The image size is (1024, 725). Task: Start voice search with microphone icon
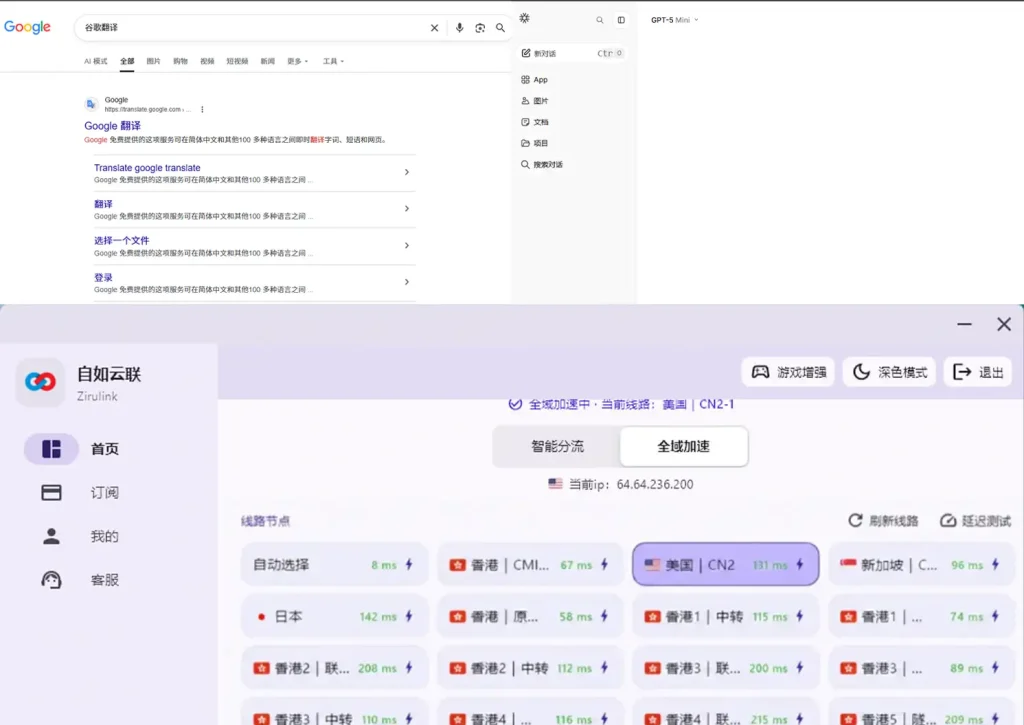pyautogui.click(x=460, y=27)
